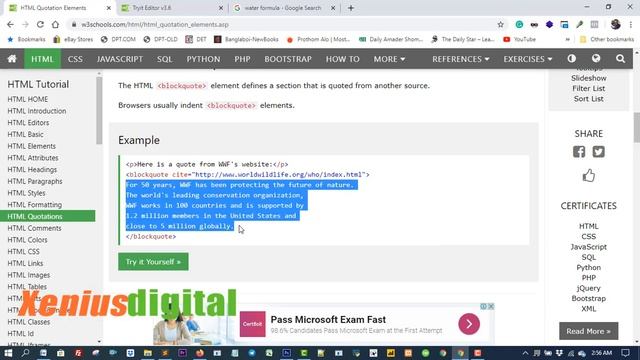Close the water formula Google Search tab
Viewport: 640px width, 360px height.
click(x=333, y=8)
